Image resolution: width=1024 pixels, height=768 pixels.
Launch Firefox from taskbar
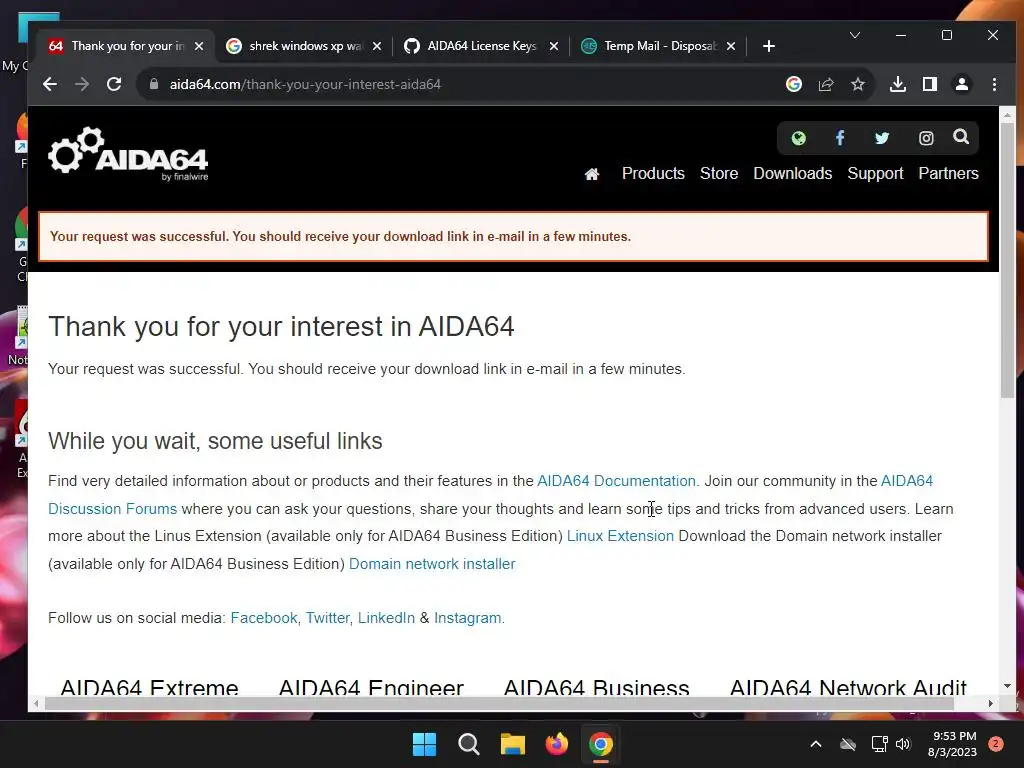coord(556,744)
